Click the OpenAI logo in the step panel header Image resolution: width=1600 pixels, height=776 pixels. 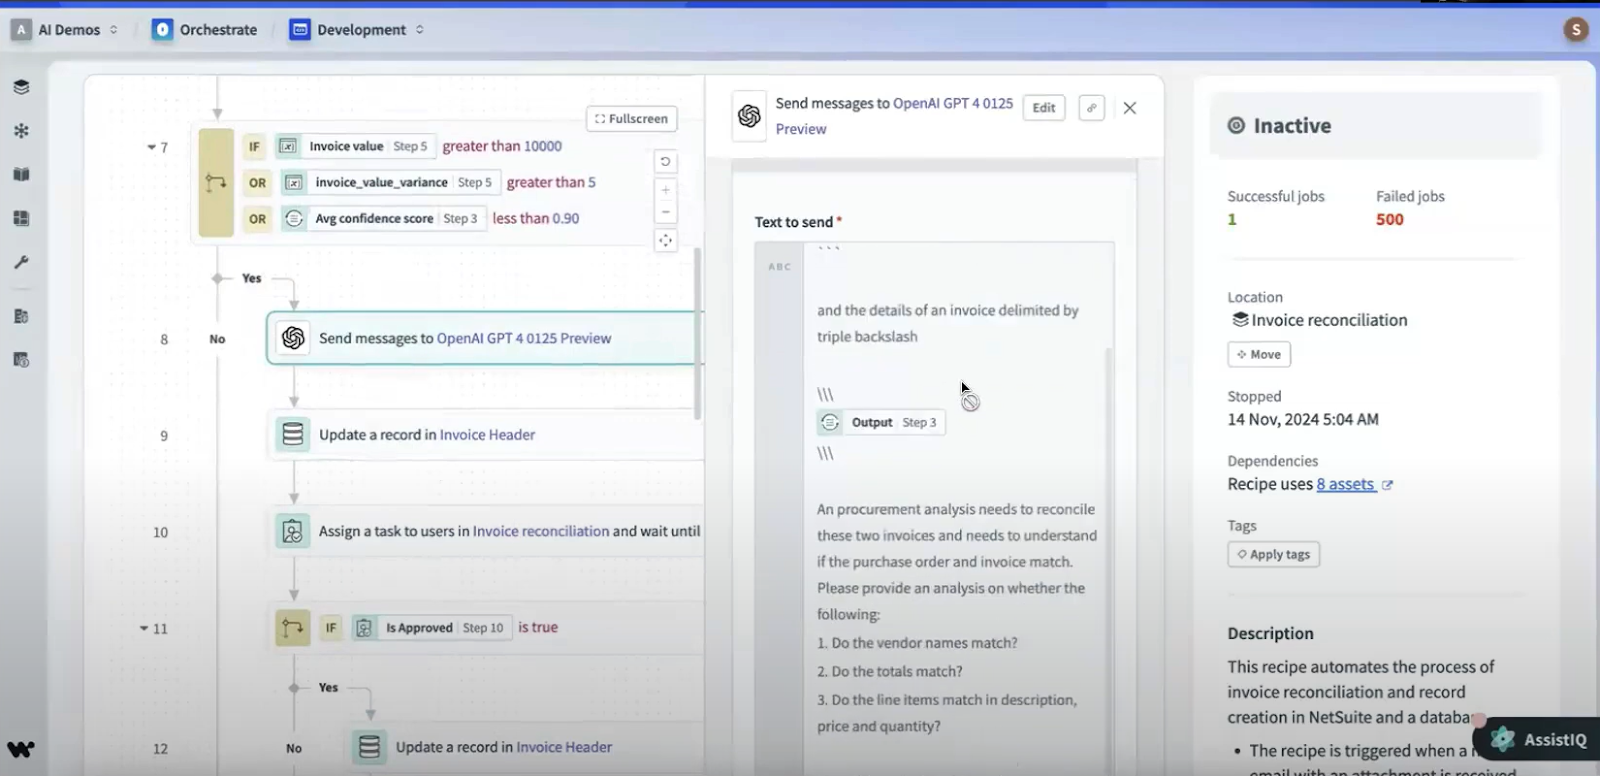click(x=749, y=116)
